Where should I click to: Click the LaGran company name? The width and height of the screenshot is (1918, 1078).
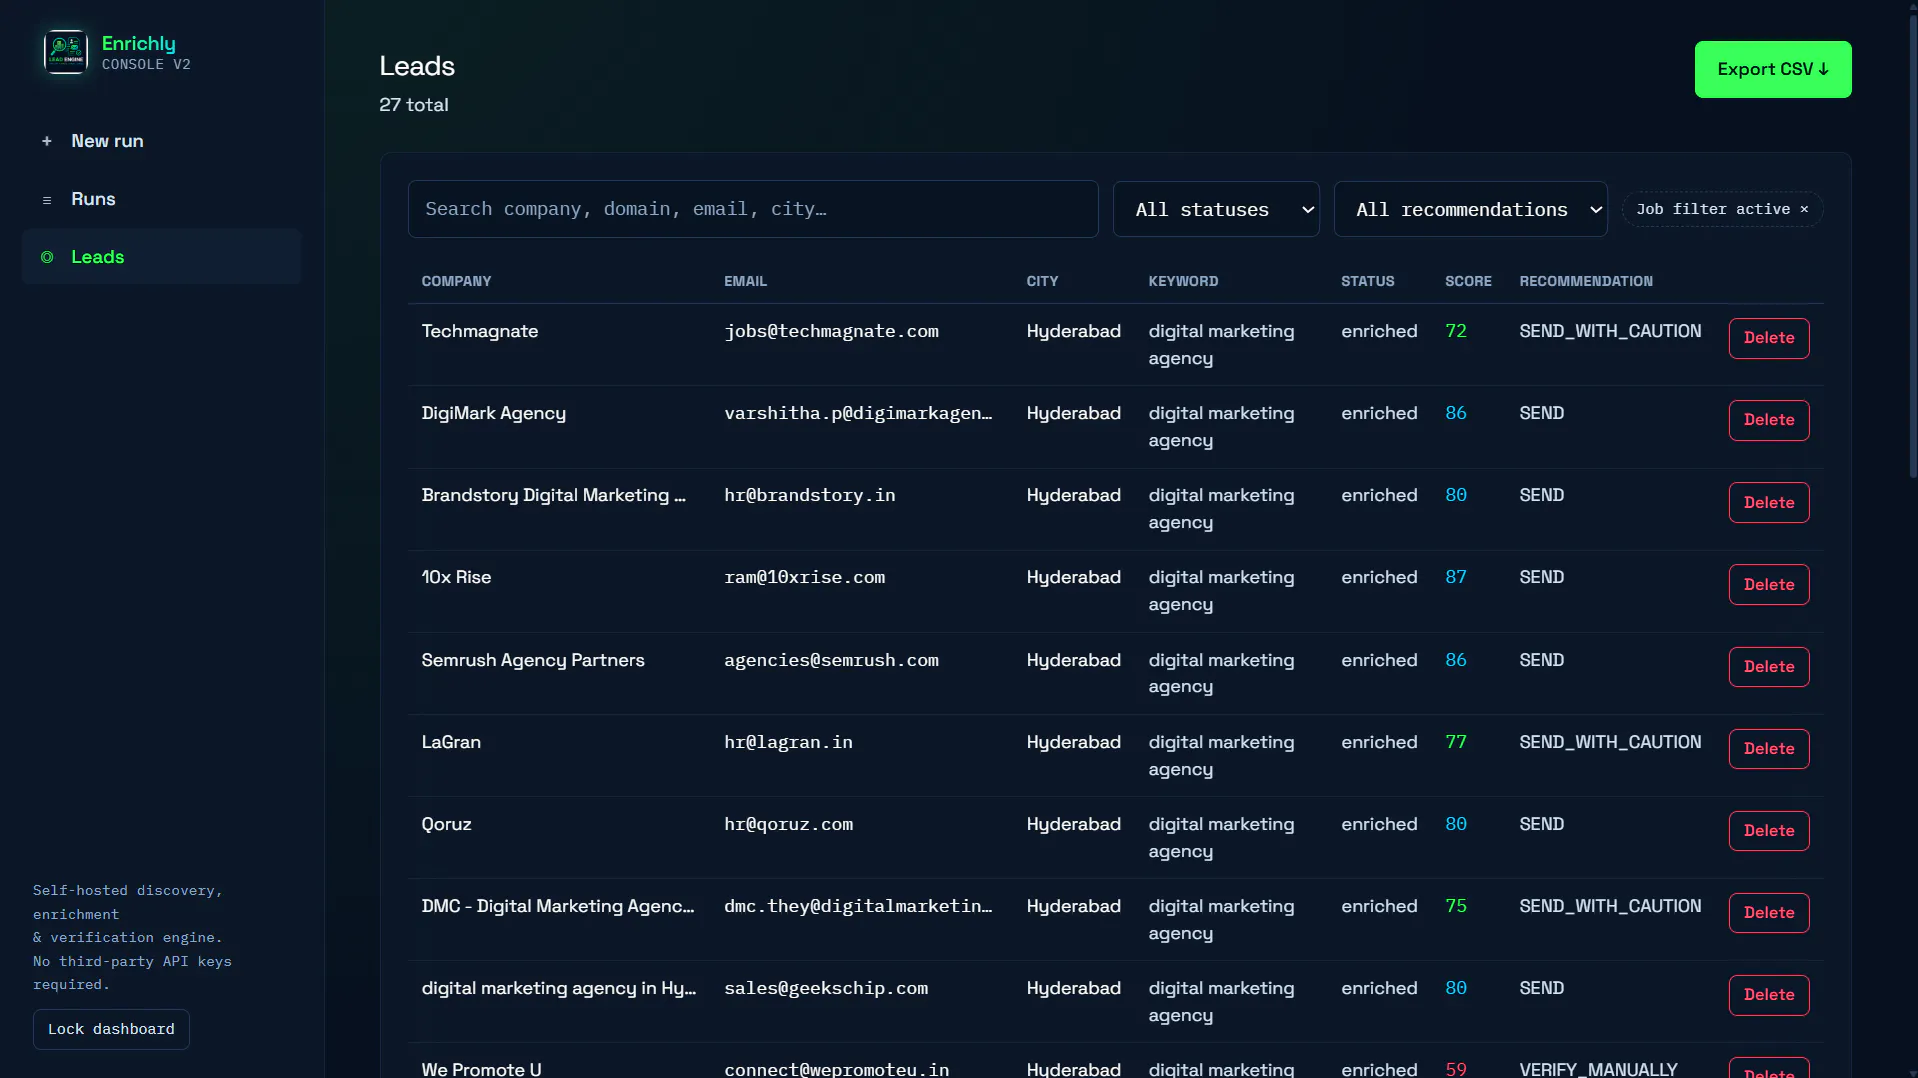(x=451, y=742)
